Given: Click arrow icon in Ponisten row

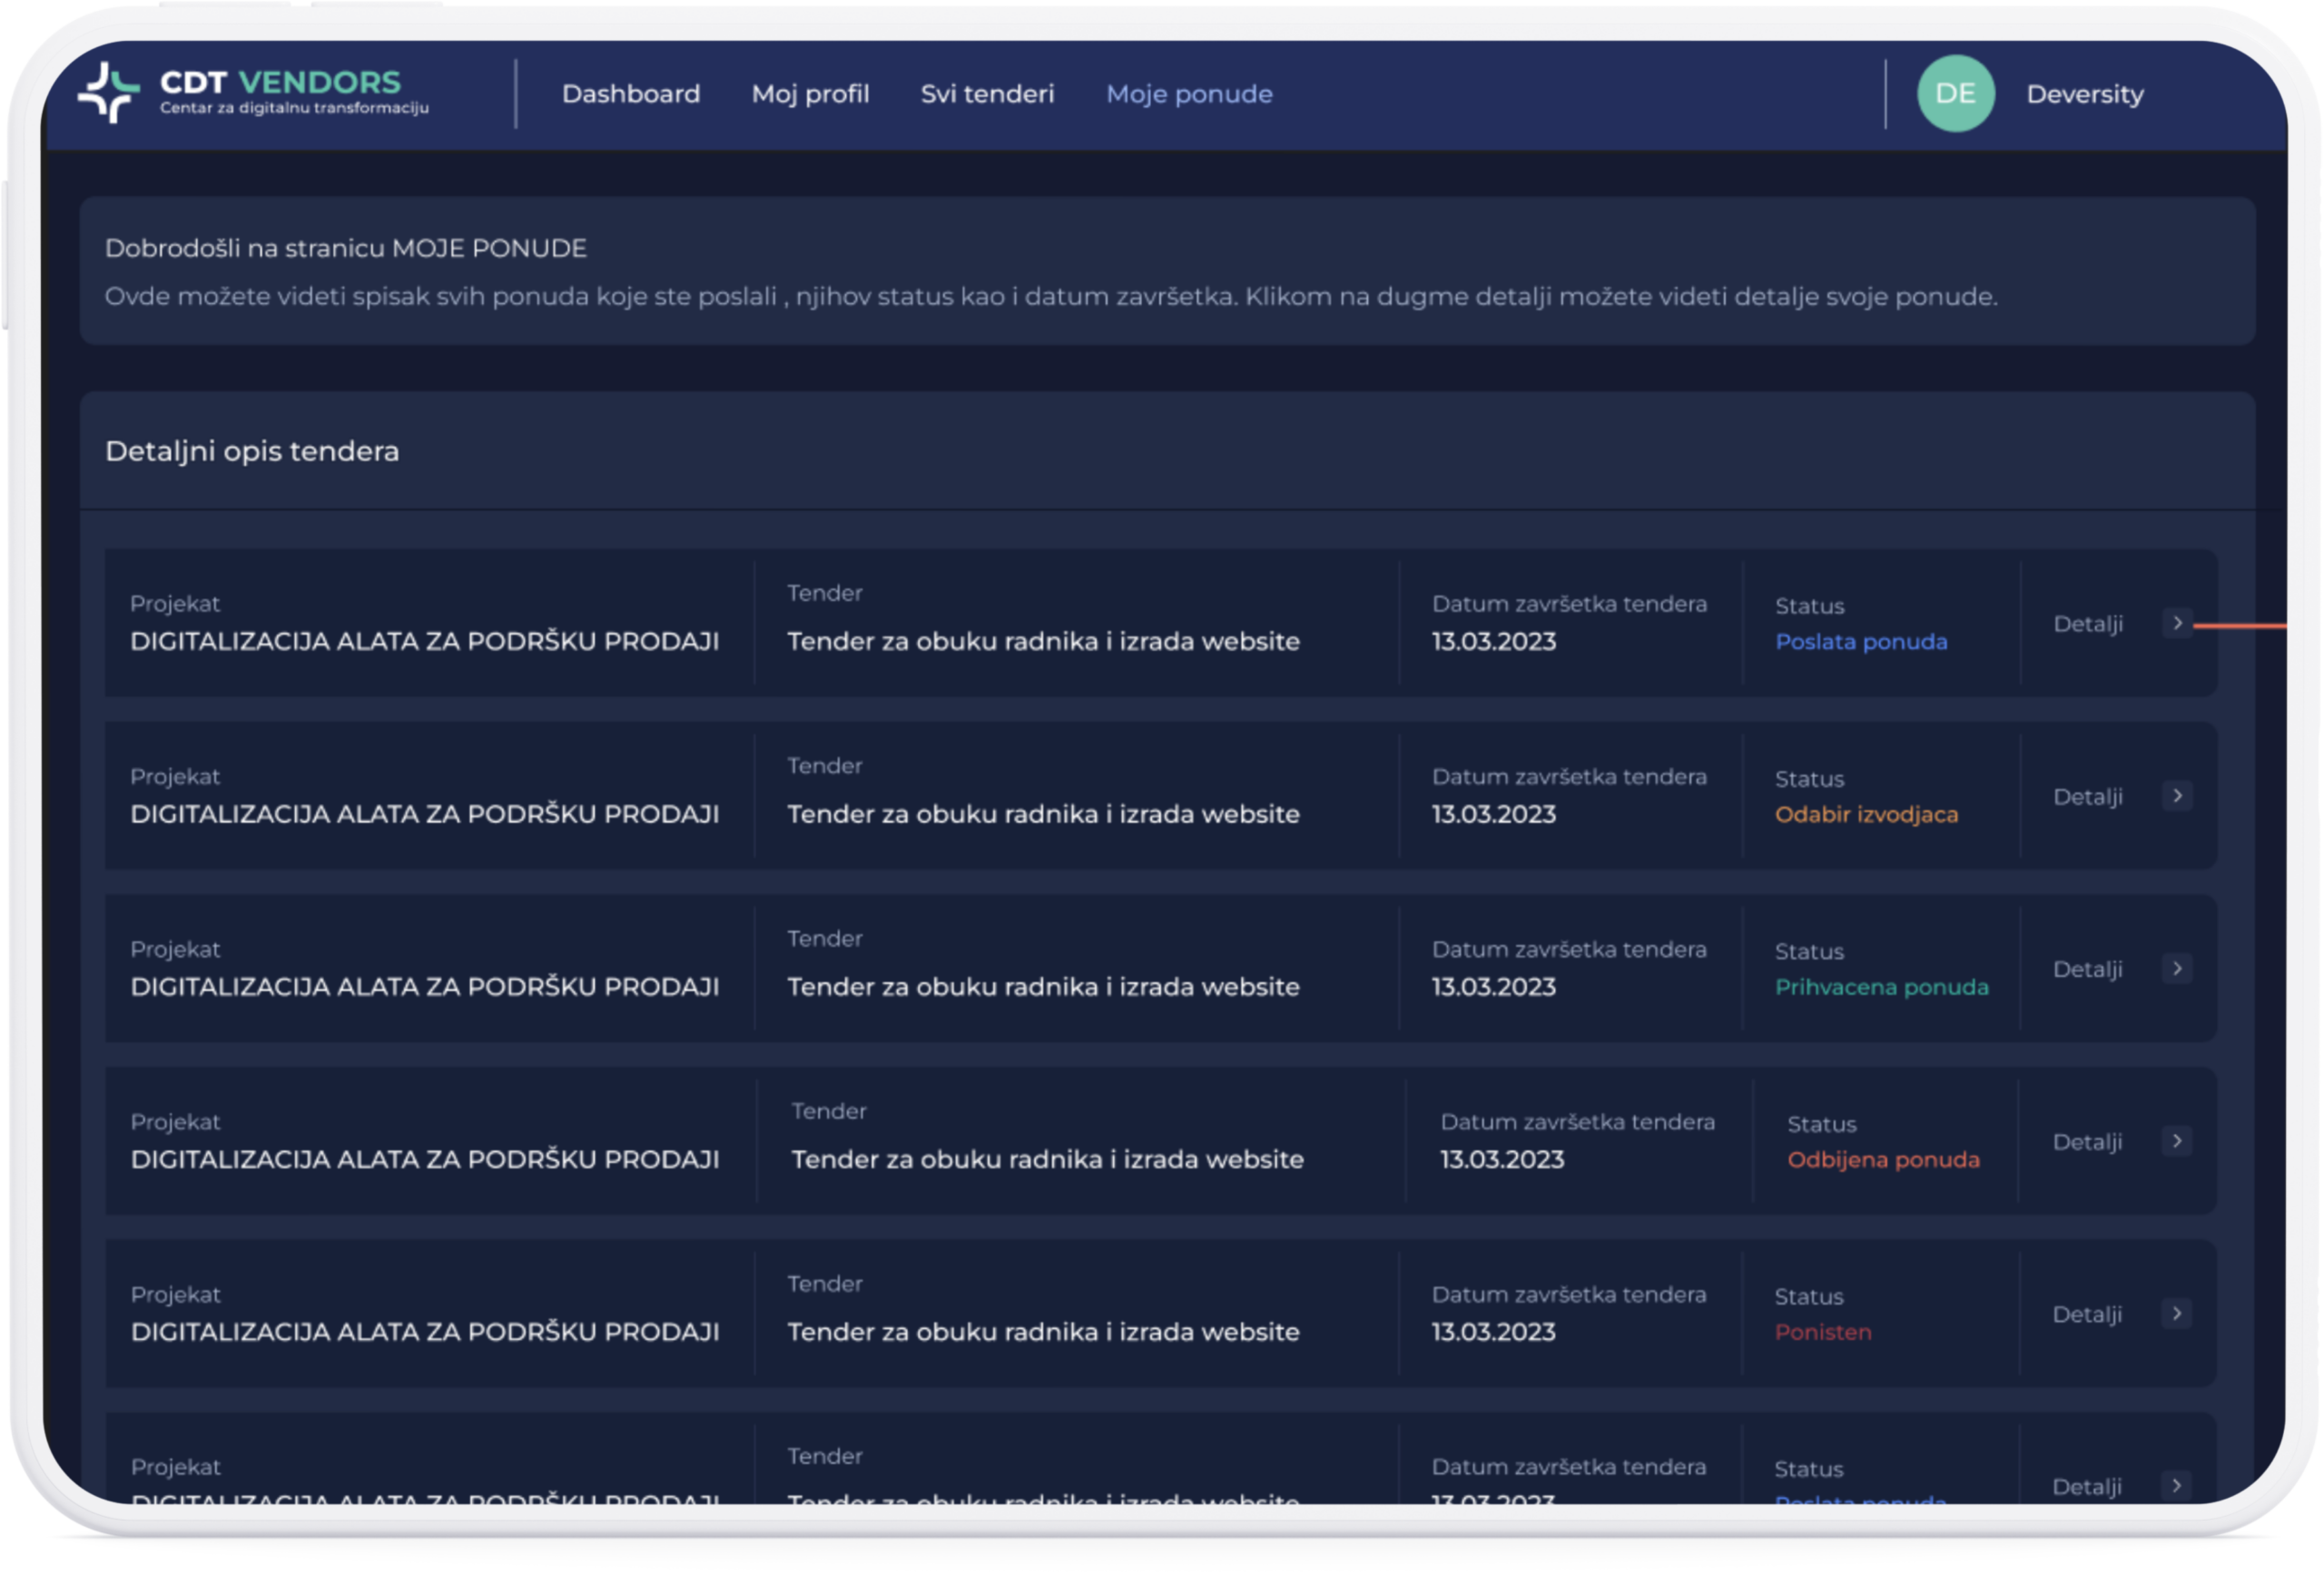Looking at the screenshot, I should pyautogui.click(x=2176, y=1313).
